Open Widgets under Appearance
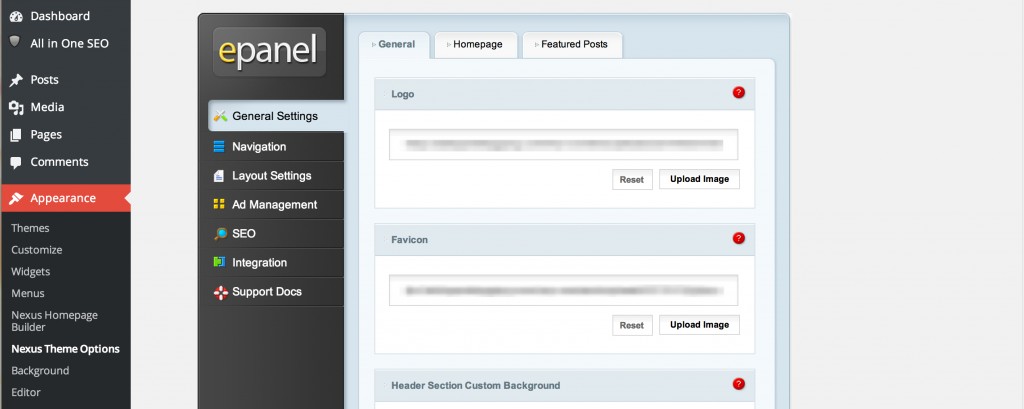The width and height of the screenshot is (1024, 409). click(x=31, y=271)
